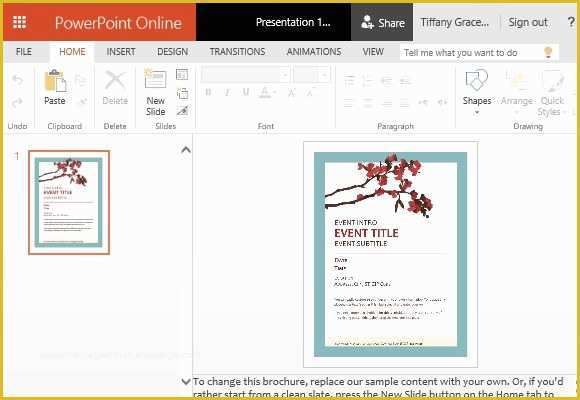Click the Numbering list icon
This screenshot has height=400, width=580.
(368, 81)
